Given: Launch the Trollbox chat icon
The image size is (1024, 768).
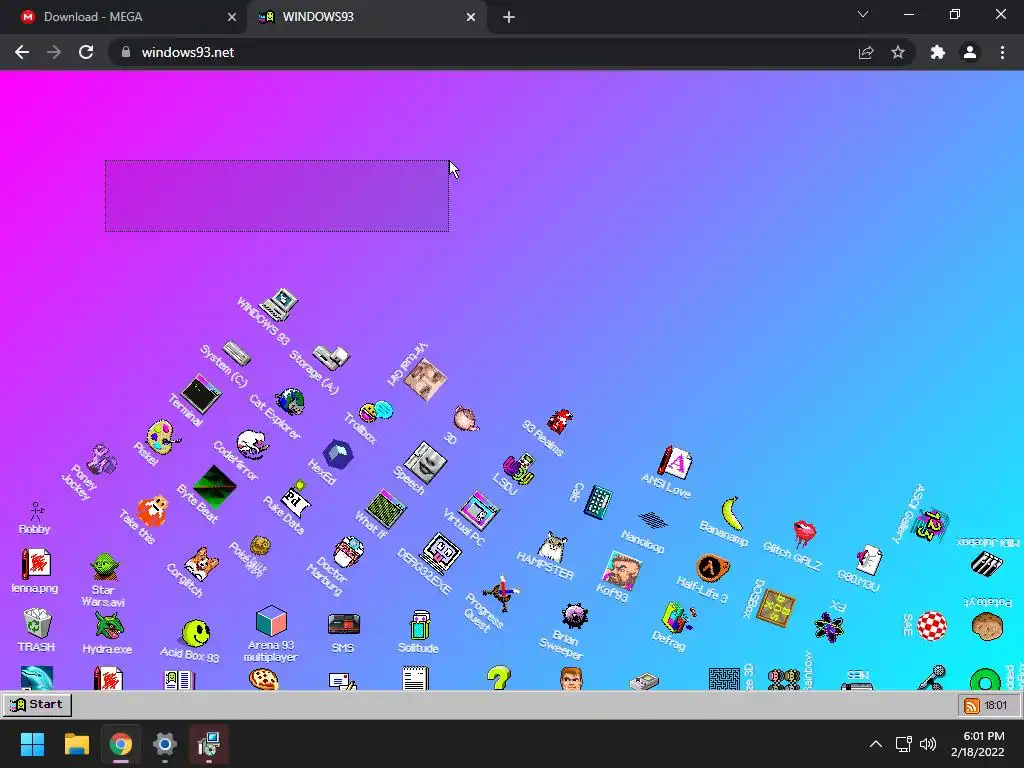Looking at the screenshot, I should (x=376, y=411).
